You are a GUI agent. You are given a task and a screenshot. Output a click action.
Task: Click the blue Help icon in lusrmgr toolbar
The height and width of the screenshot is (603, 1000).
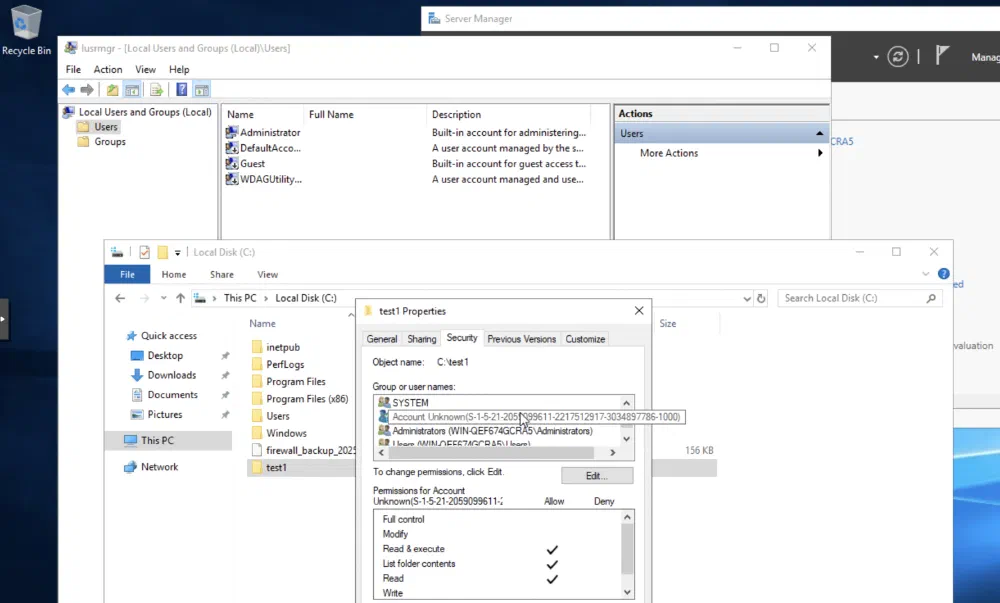point(182,90)
